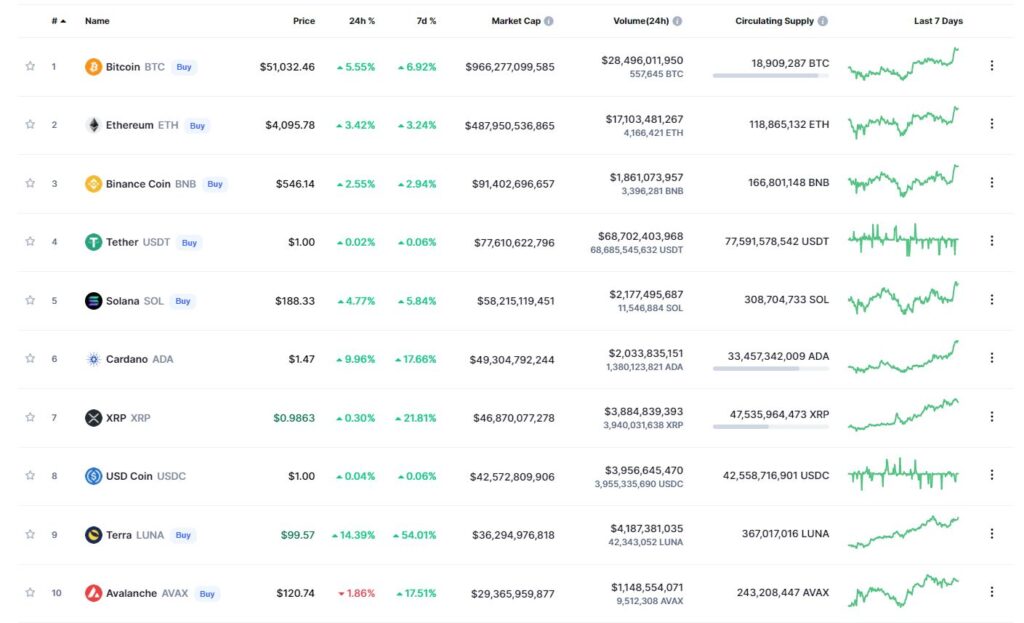1024x623 pixels.
Task: Click the XRP price $0.9863
Action: point(294,417)
